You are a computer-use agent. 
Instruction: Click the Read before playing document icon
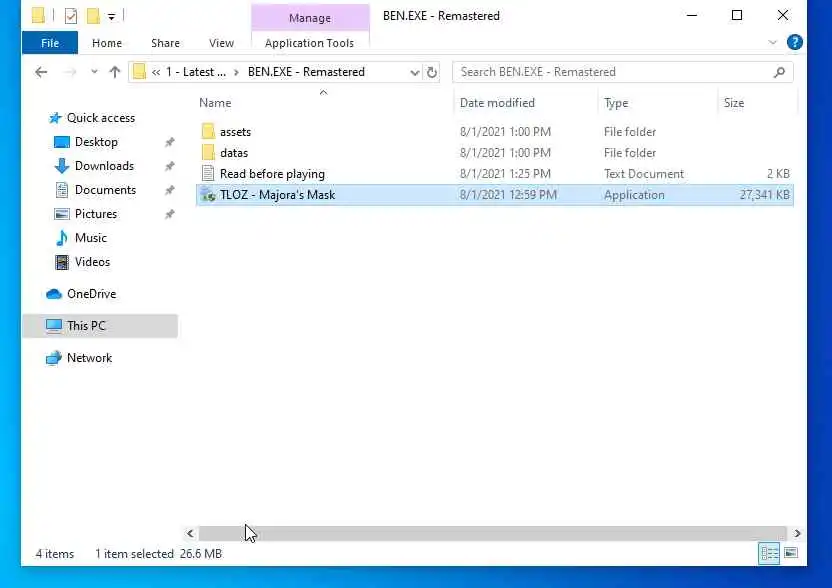(x=208, y=174)
